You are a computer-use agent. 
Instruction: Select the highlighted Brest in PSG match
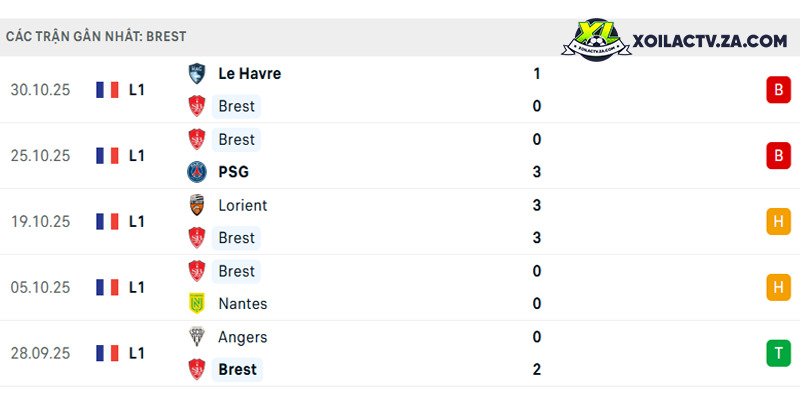click(x=236, y=139)
